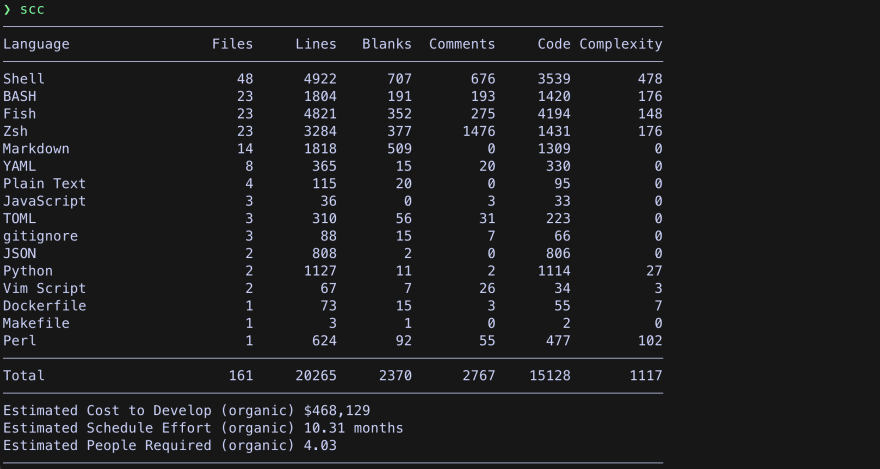Click total lines value 20265
The image size is (880, 469).
pyautogui.click(x=316, y=375)
